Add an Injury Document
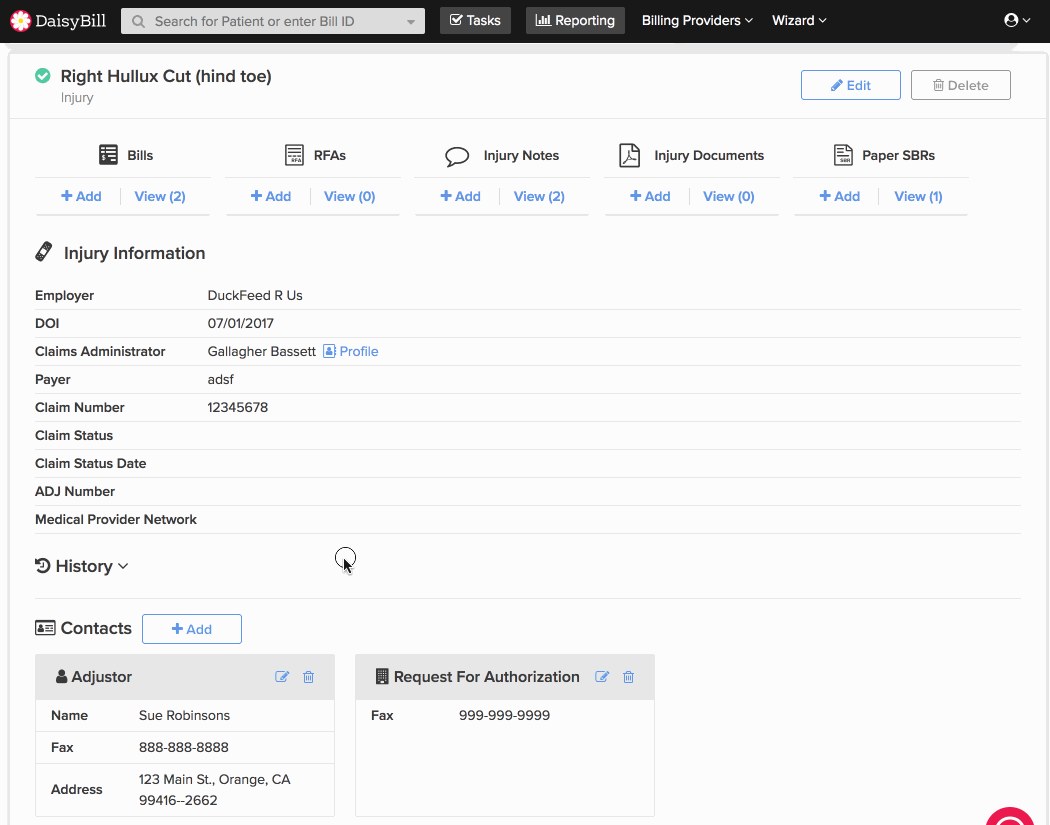The height and width of the screenshot is (825, 1050). click(650, 196)
